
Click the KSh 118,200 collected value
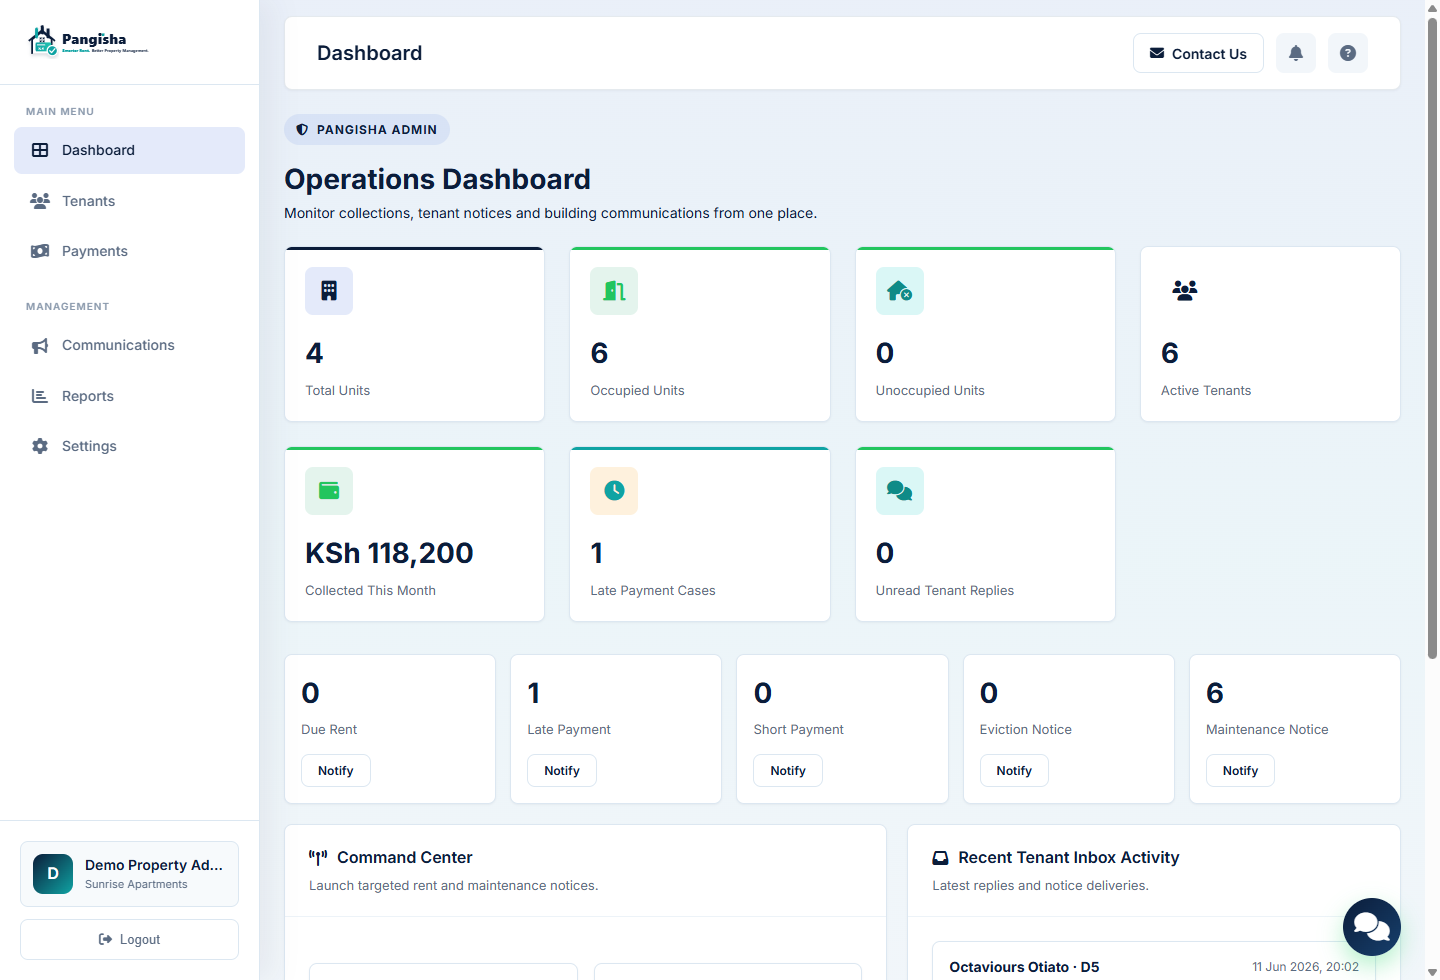[x=389, y=553]
